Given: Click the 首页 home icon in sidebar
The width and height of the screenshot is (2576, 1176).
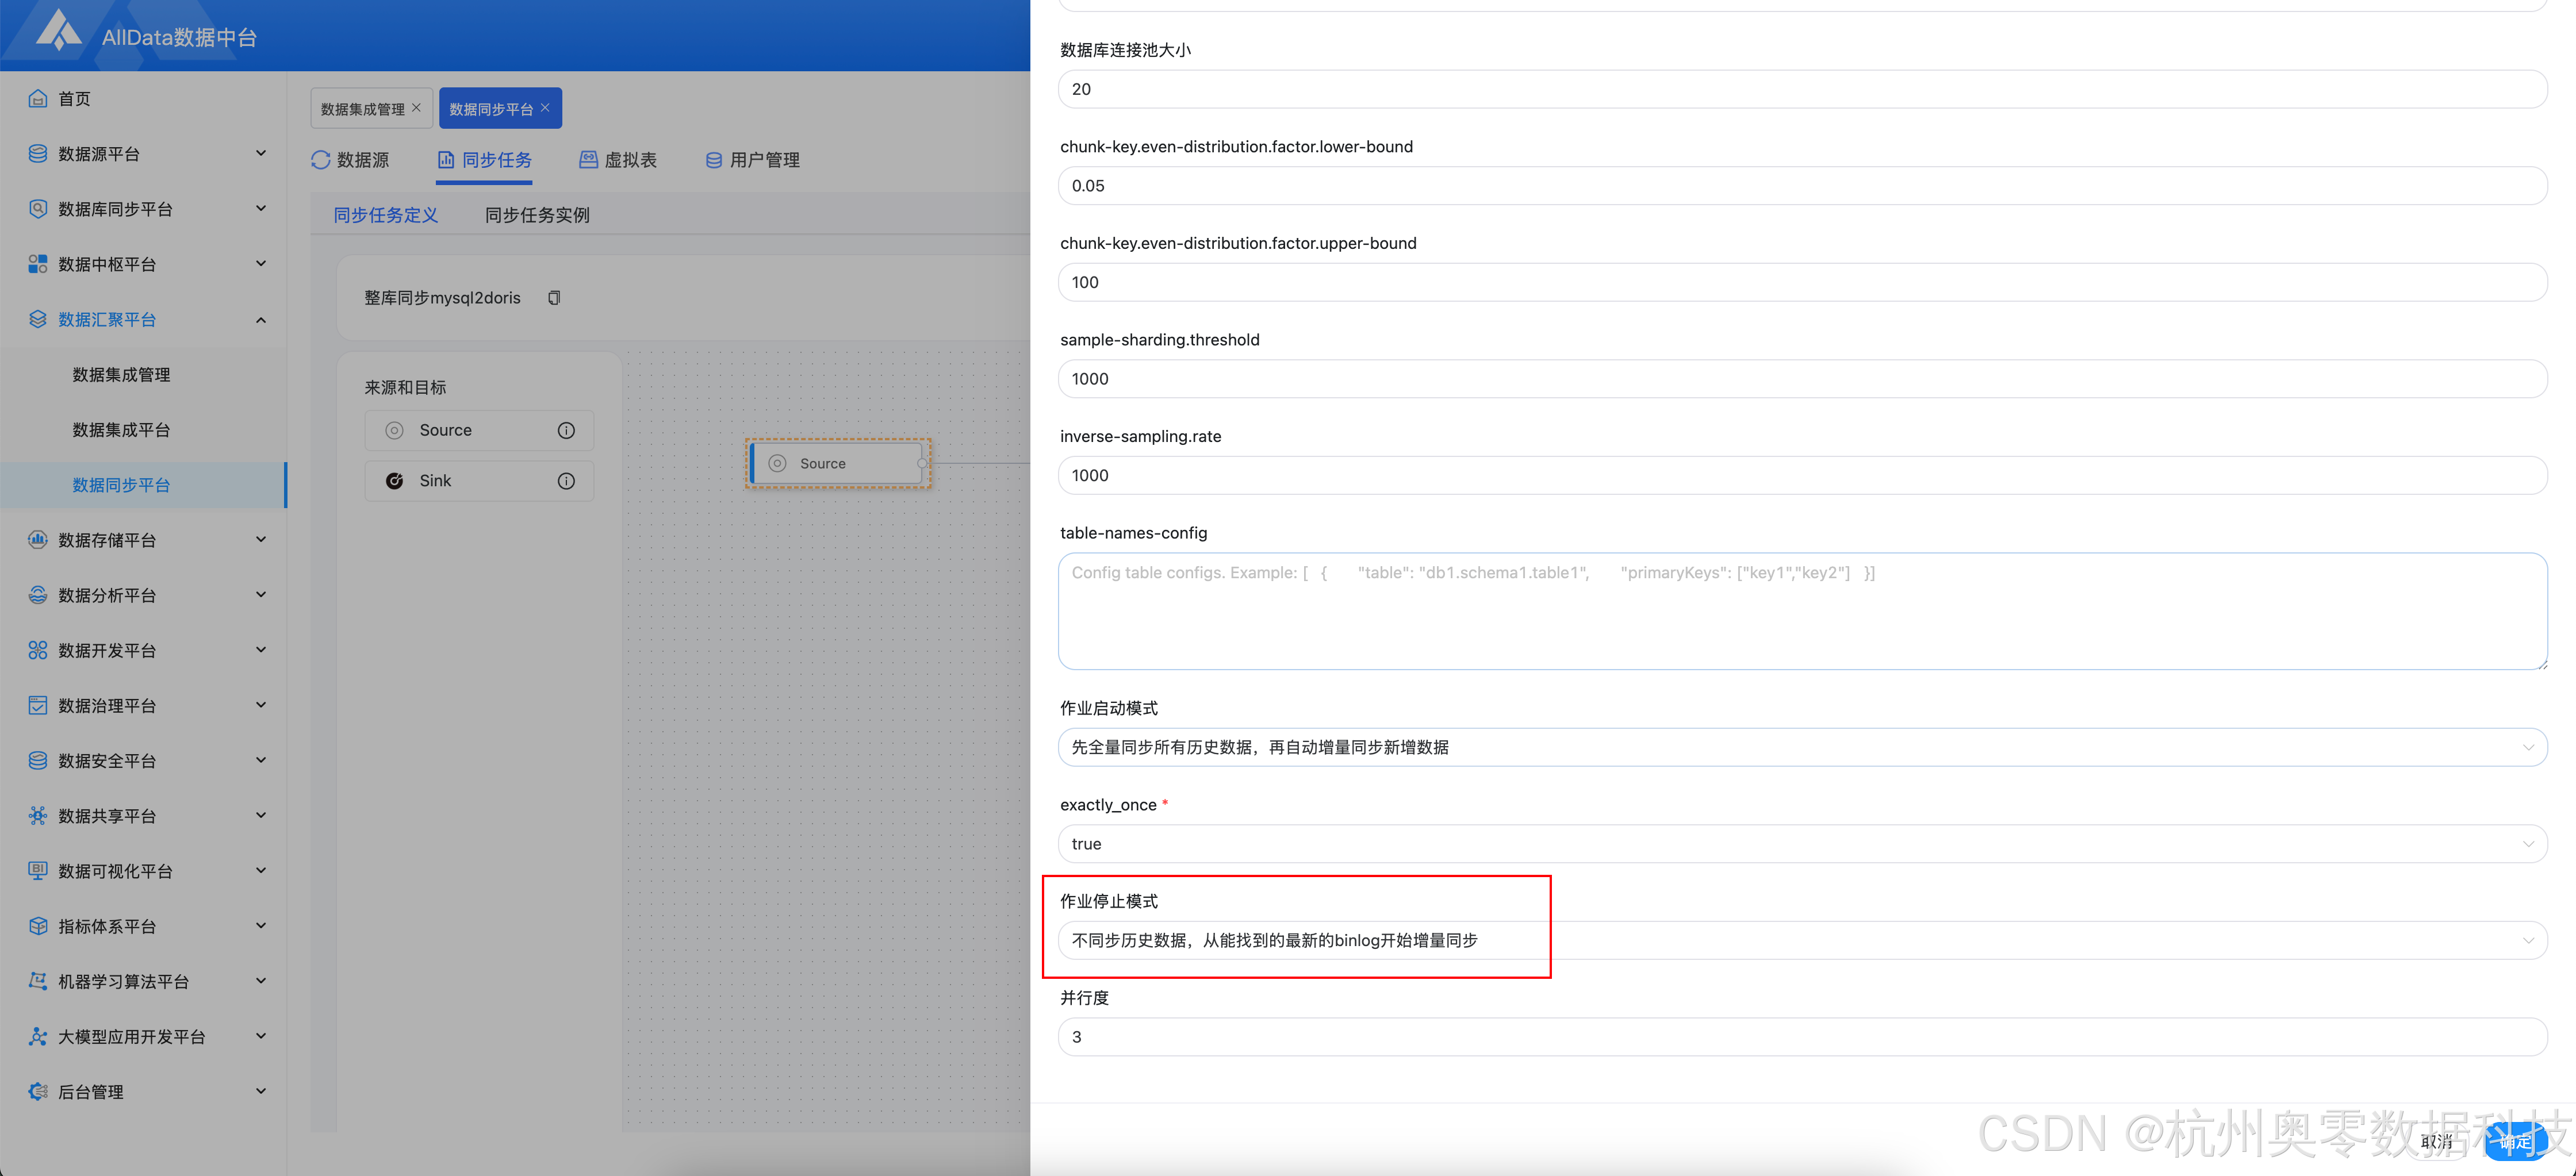Looking at the screenshot, I should [x=38, y=98].
